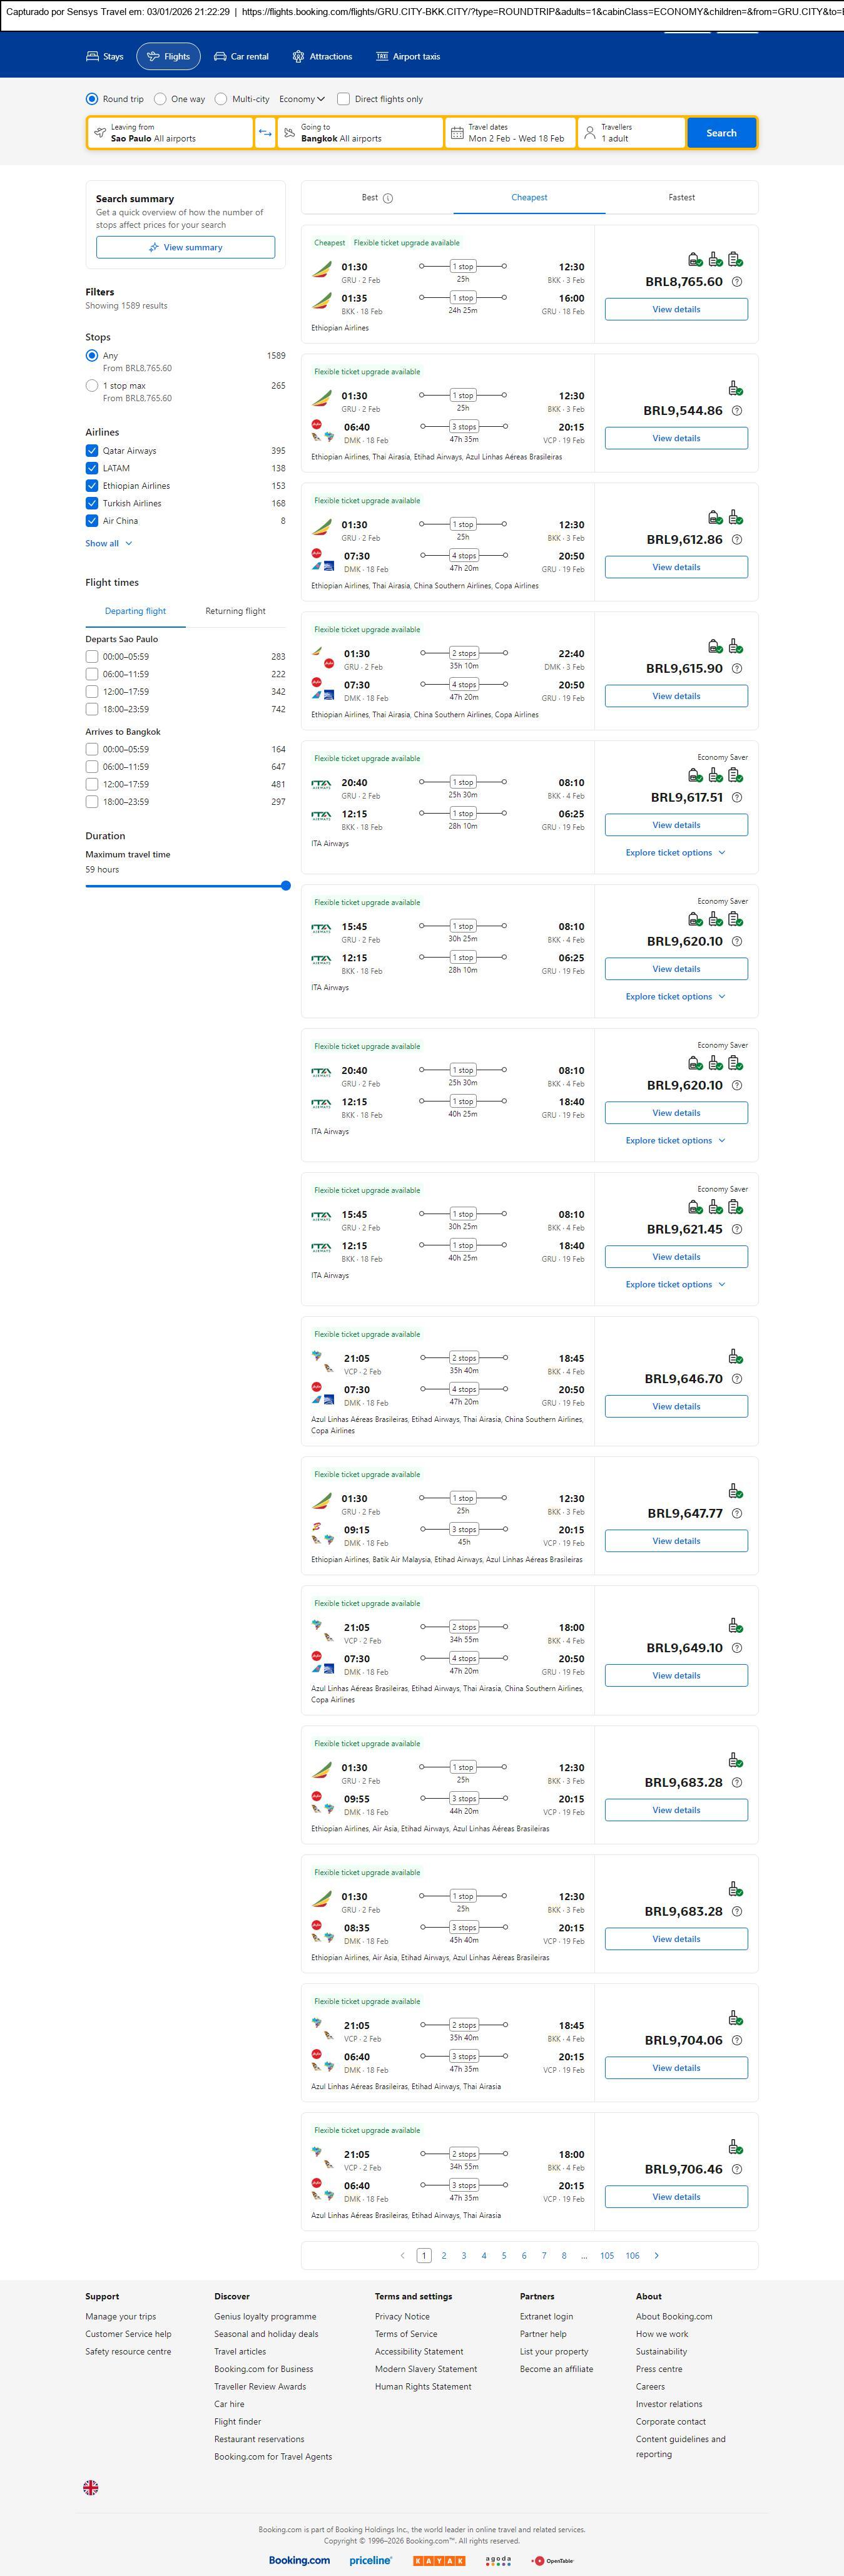This screenshot has width=844, height=2576.
Task: Click the UK flag language icon
Action: click(91, 2487)
